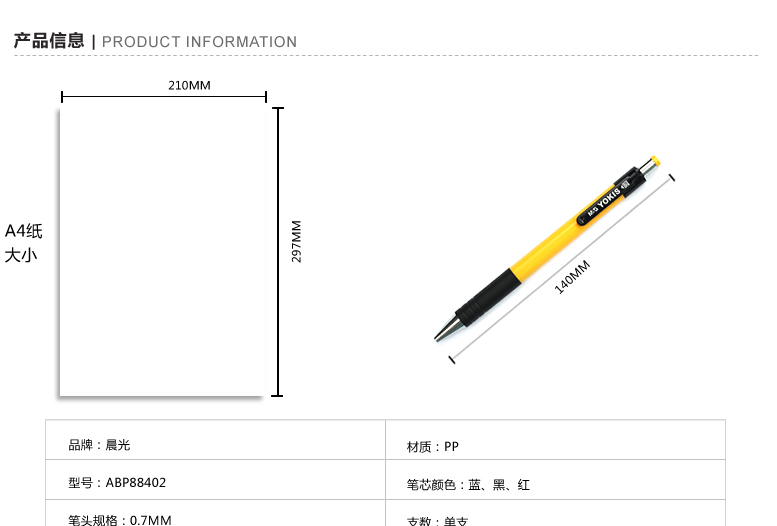Click the pen's black rubber grip
Viewport: 777px width, 526px height.
coord(488,297)
